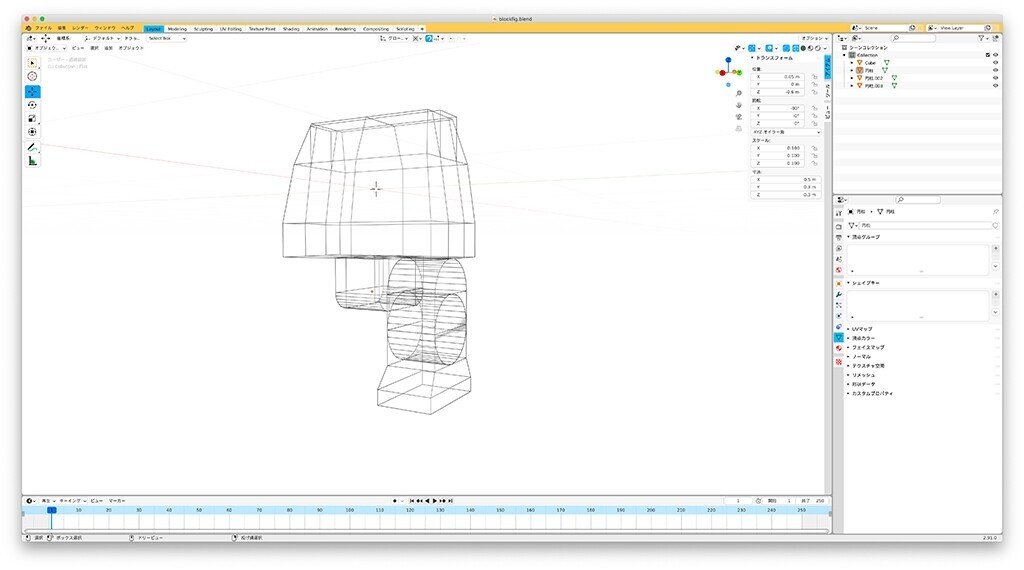Open Material properties tab icon
This screenshot has width=1024, height=570.
click(839, 349)
